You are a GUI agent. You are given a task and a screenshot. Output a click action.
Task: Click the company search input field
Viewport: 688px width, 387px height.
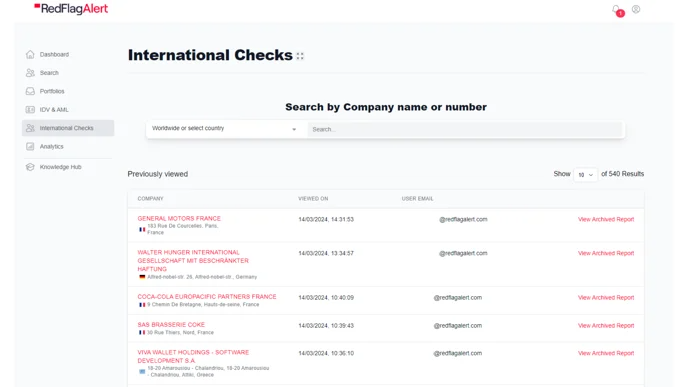coord(465,129)
